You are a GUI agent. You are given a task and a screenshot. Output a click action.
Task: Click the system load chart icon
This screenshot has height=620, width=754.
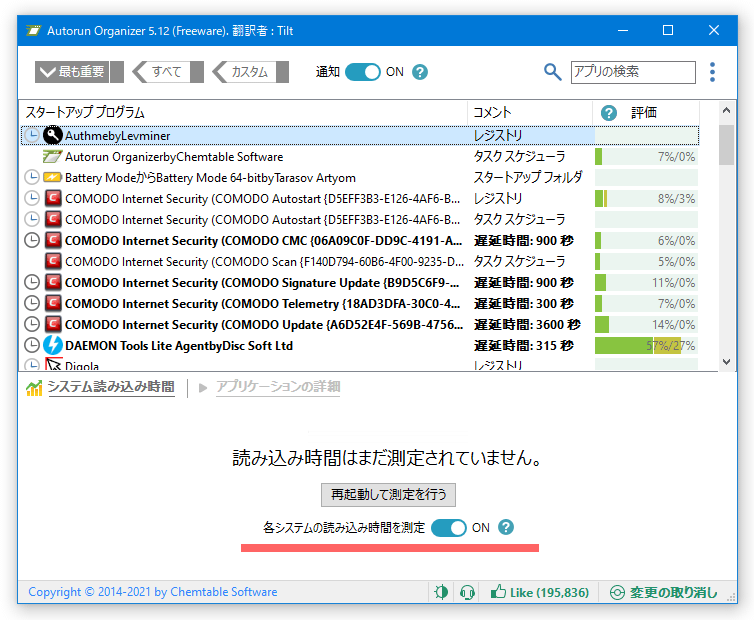pyautogui.click(x=34, y=388)
